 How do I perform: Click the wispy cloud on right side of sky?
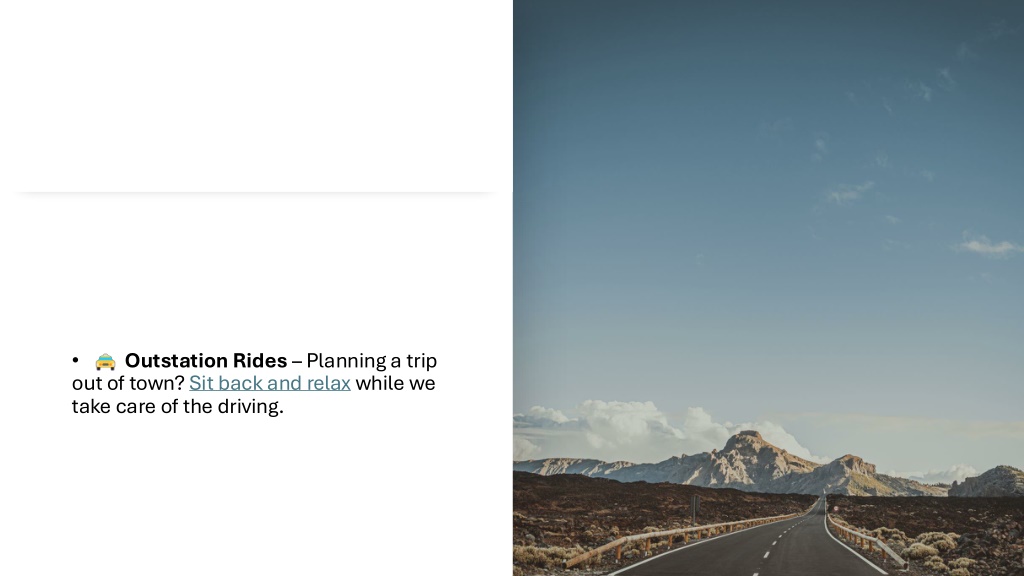pyautogui.click(x=989, y=246)
